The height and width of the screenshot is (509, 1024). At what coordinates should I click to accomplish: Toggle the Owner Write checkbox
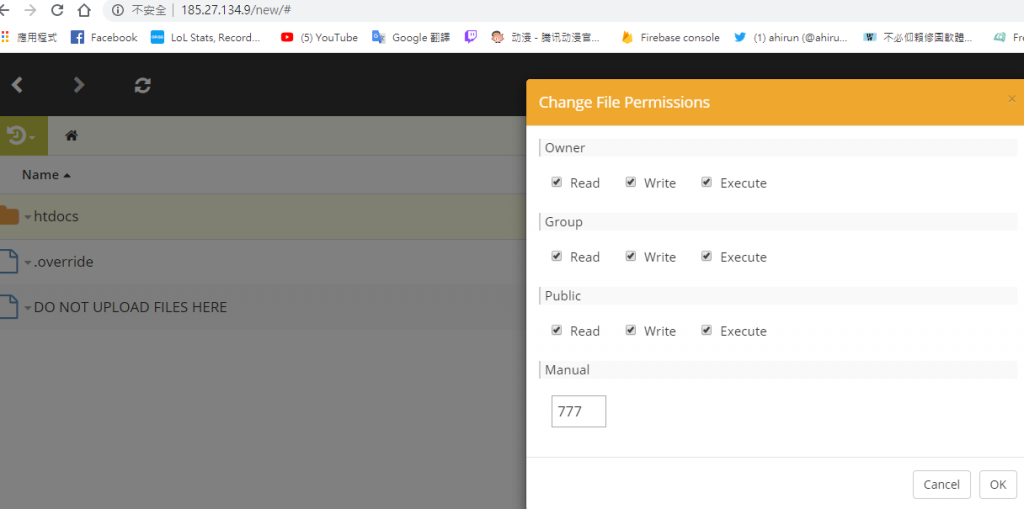pyautogui.click(x=630, y=182)
